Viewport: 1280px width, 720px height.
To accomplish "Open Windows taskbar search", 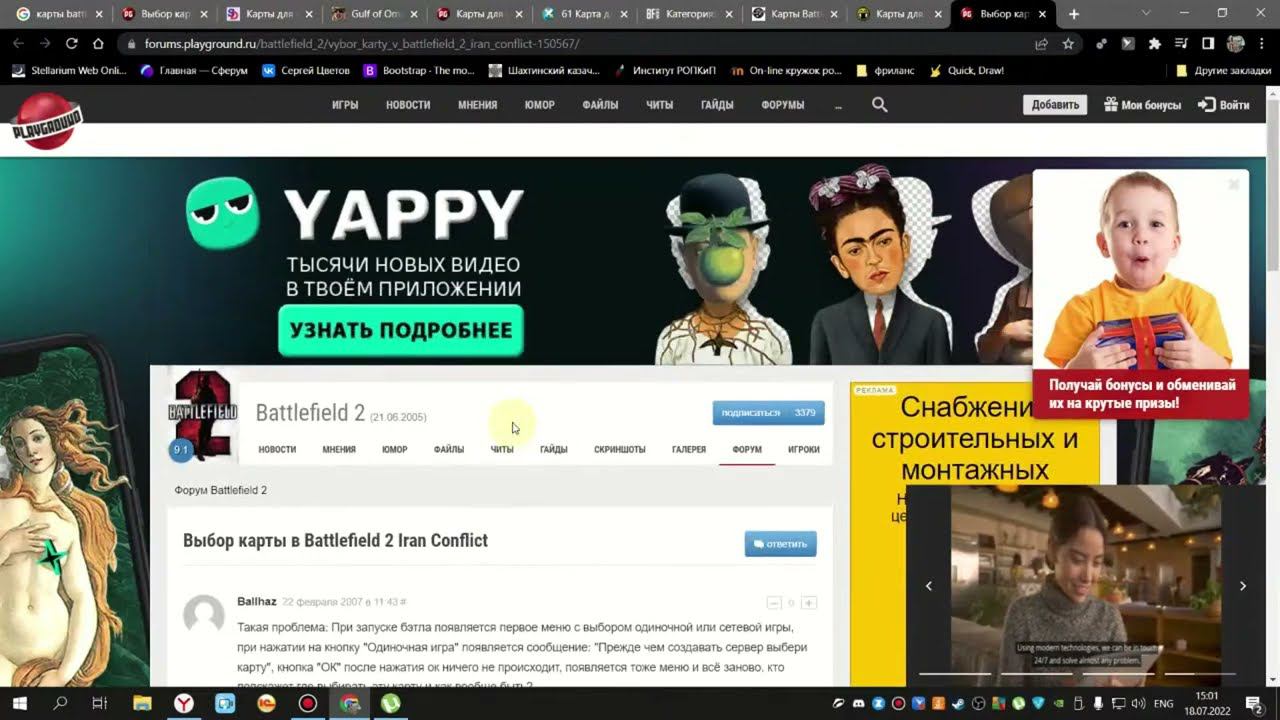I will [x=60, y=704].
